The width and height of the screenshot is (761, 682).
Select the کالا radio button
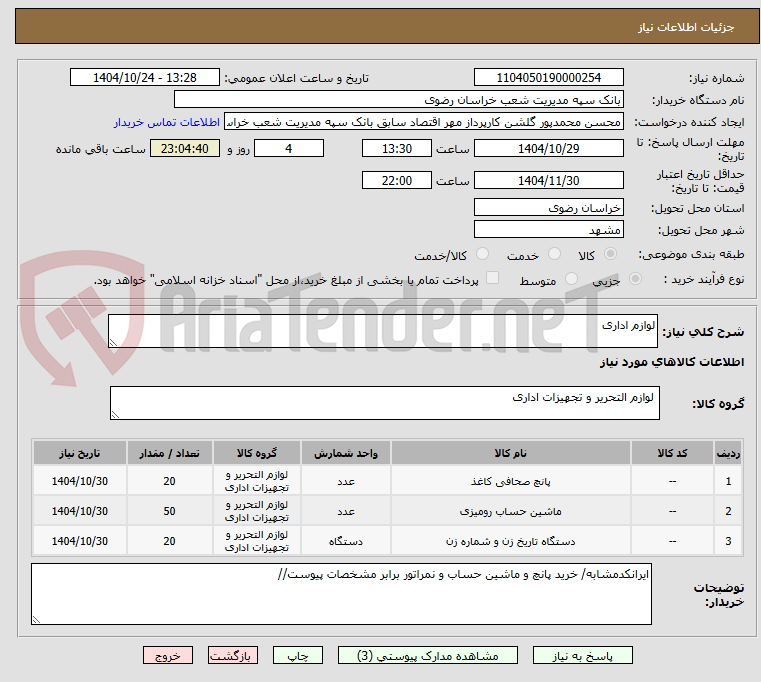click(x=610, y=254)
